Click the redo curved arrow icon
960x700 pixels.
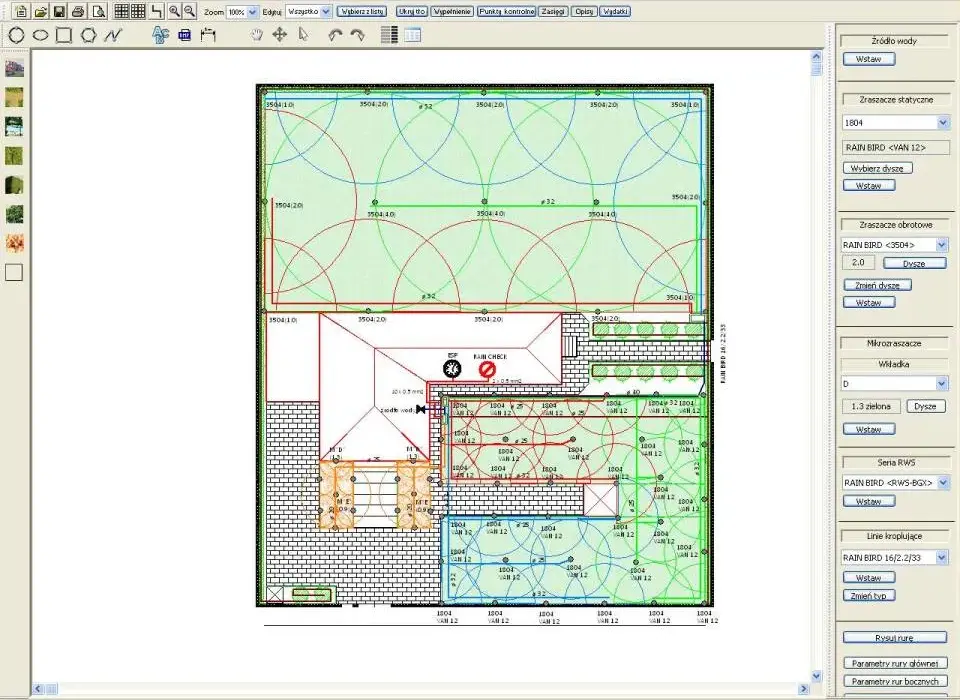pyautogui.click(x=358, y=35)
